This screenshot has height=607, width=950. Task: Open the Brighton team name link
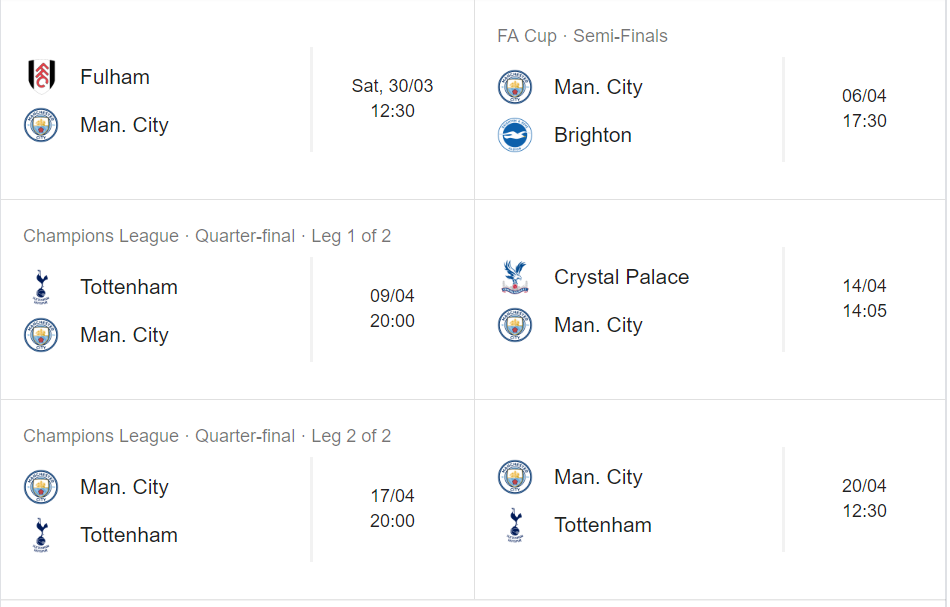click(593, 135)
